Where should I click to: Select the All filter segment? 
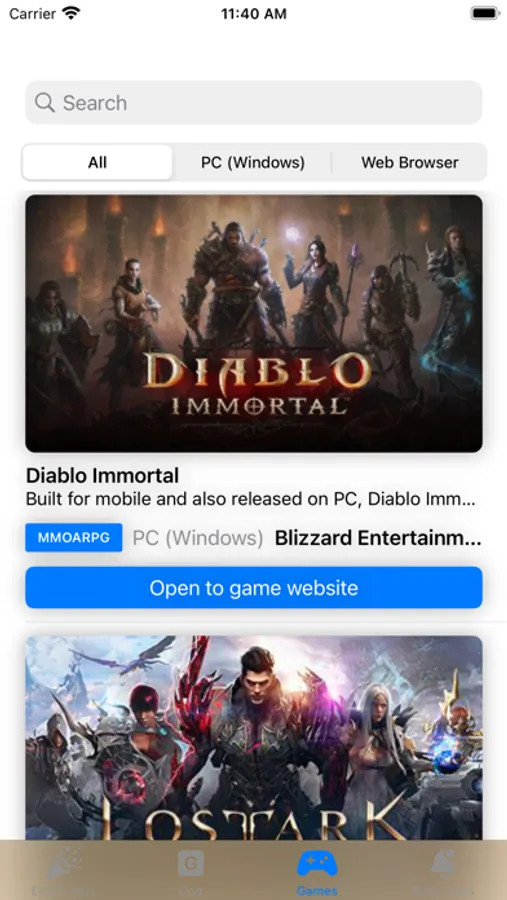point(97,162)
